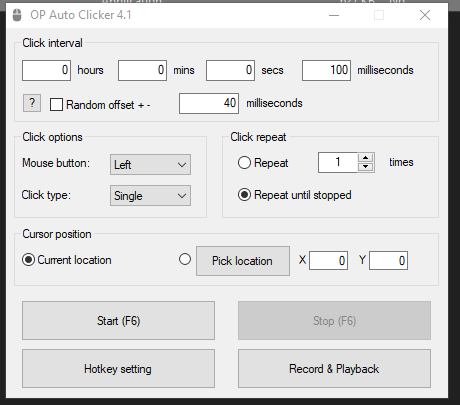
Task: Click the Stop (F6) button
Action: pyautogui.click(x=334, y=321)
